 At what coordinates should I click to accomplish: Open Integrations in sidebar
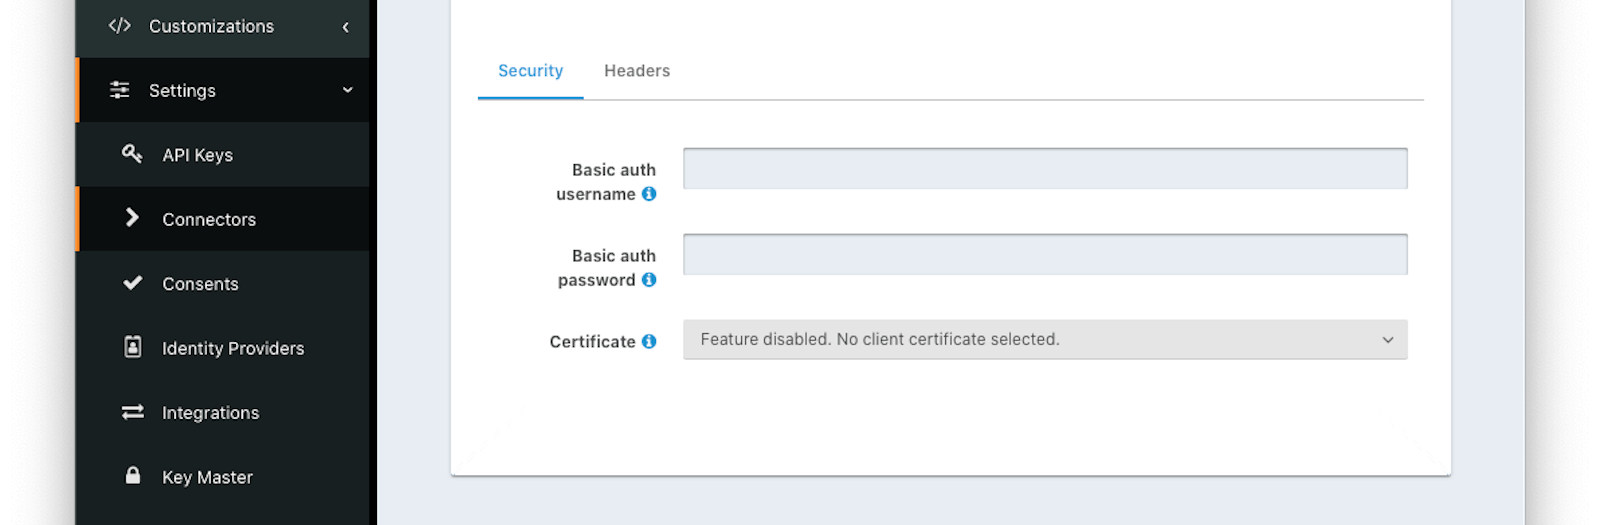[223, 413]
